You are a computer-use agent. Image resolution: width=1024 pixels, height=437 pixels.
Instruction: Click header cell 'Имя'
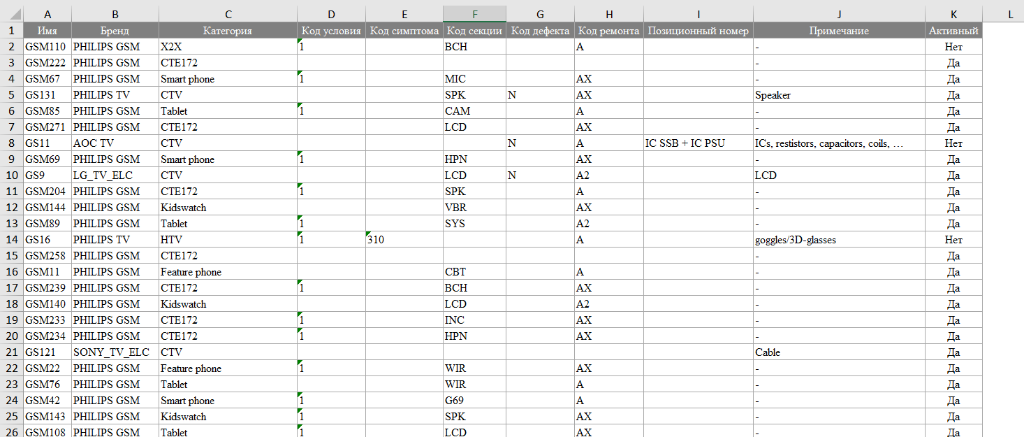click(47, 31)
